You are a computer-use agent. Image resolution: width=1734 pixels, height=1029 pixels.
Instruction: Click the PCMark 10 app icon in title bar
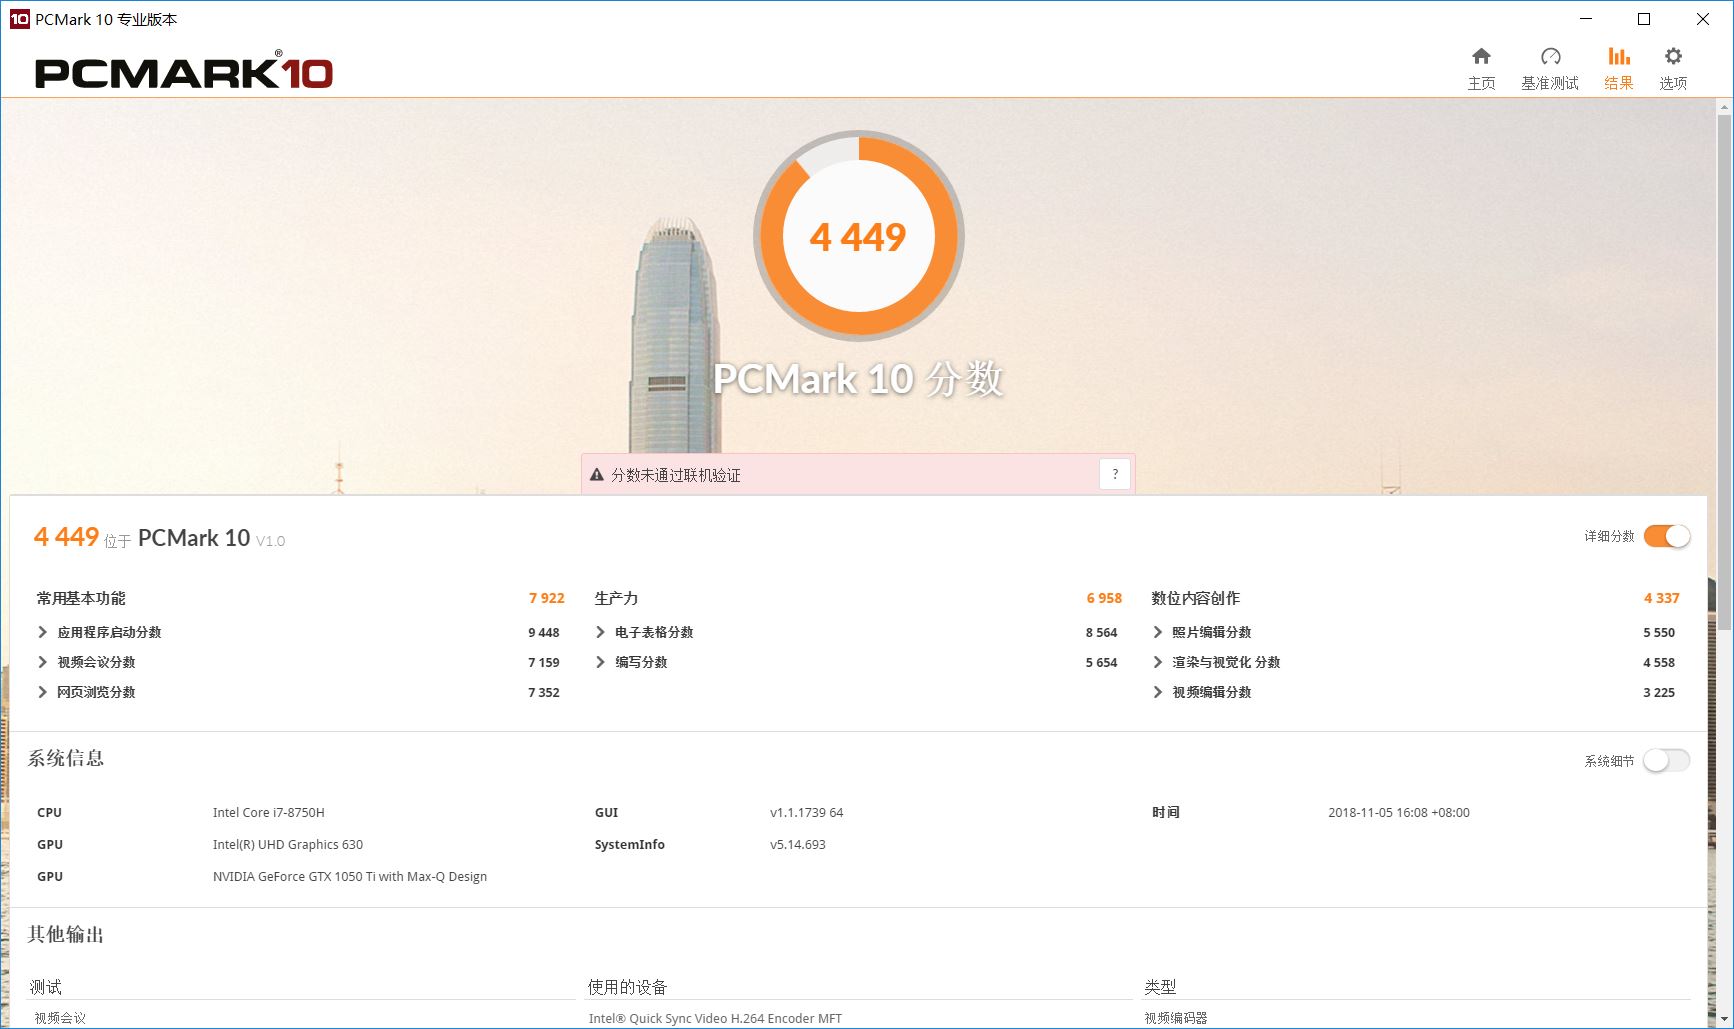click(x=19, y=19)
